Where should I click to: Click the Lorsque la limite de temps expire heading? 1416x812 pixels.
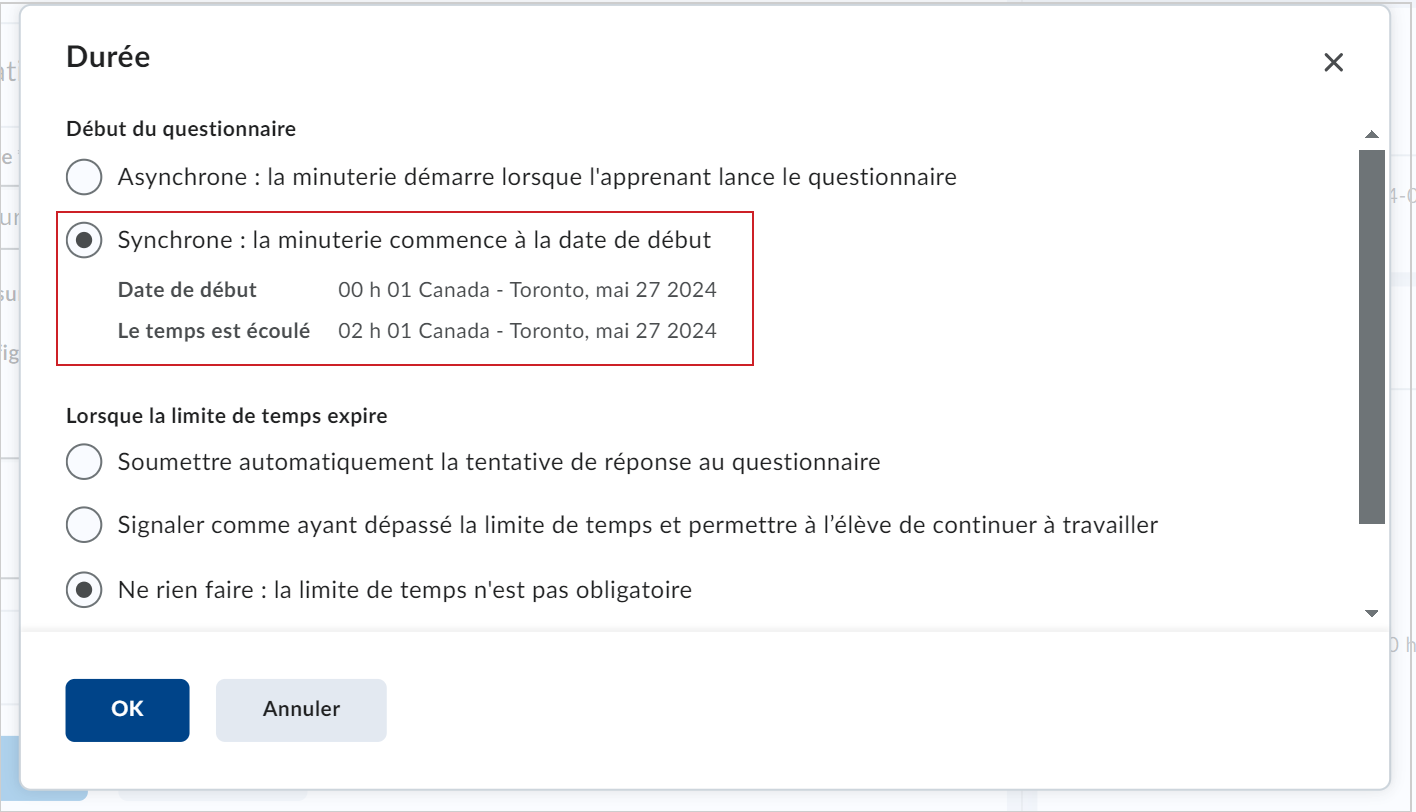[x=227, y=416]
